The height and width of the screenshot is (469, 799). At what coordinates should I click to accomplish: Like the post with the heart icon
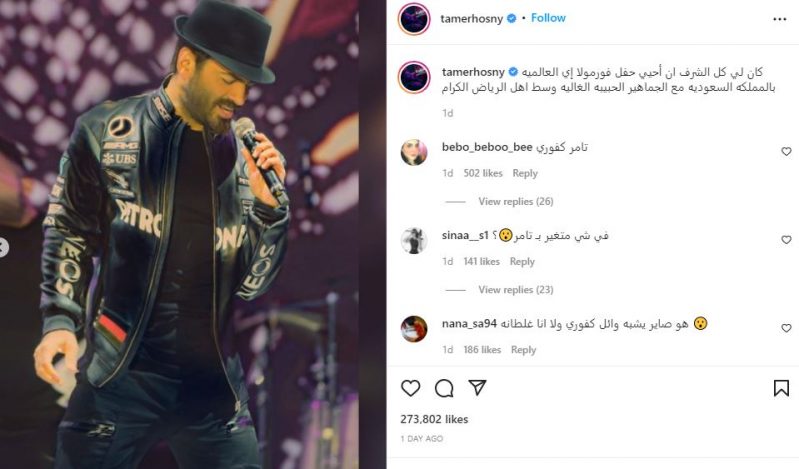pos(410,388)
